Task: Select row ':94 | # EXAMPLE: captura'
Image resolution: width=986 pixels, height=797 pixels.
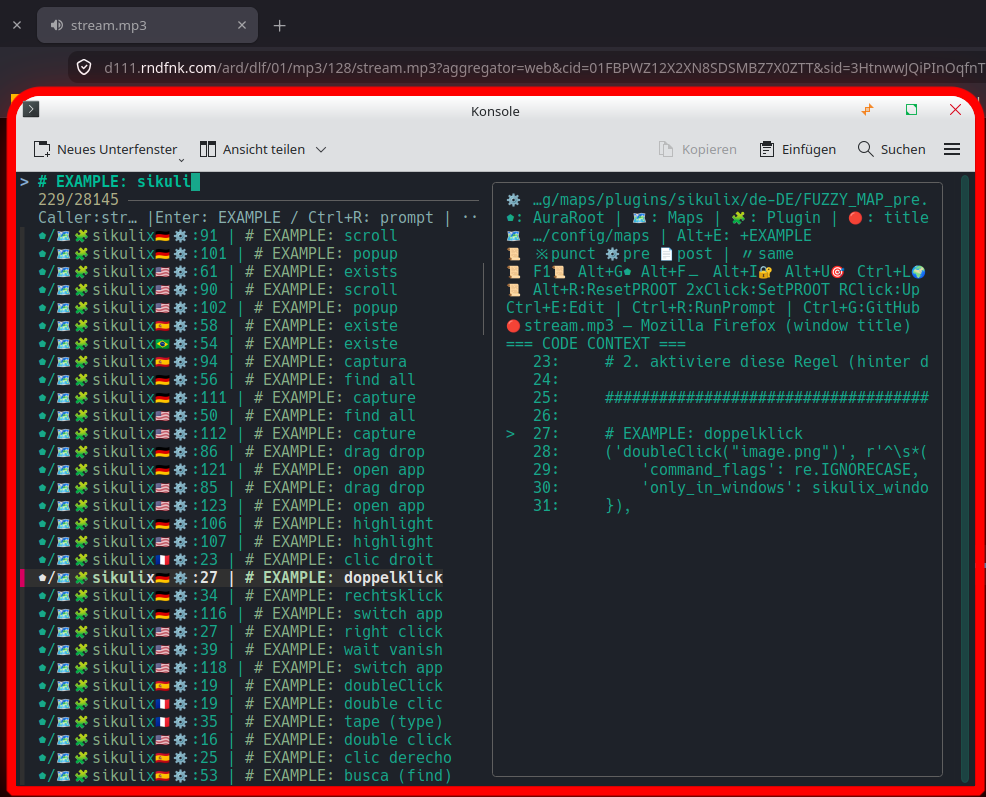Action: pyautogui.click(x=222, y=362)
